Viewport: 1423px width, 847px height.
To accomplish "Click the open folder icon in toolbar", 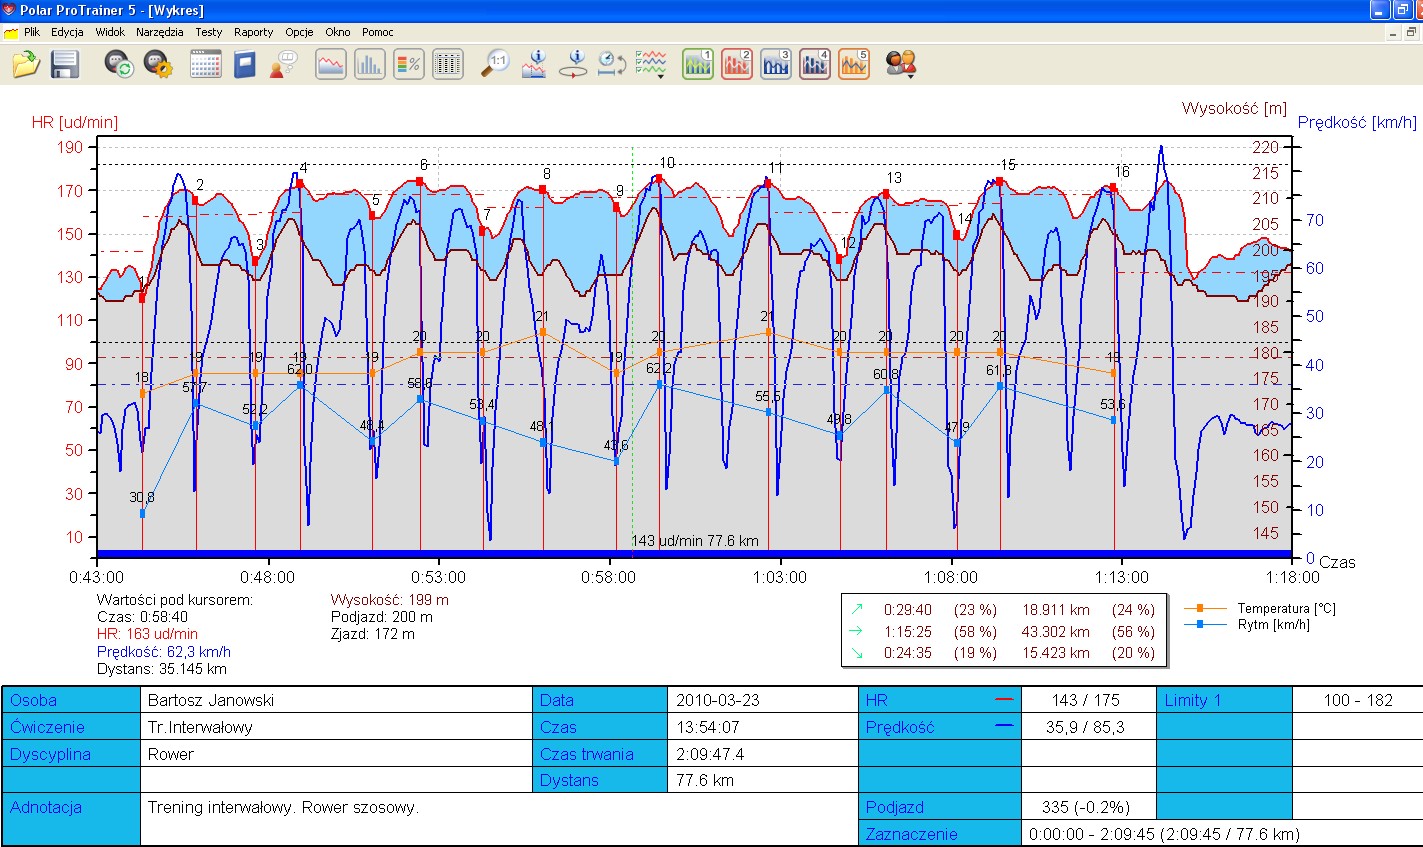I will [x=25, y=65].
